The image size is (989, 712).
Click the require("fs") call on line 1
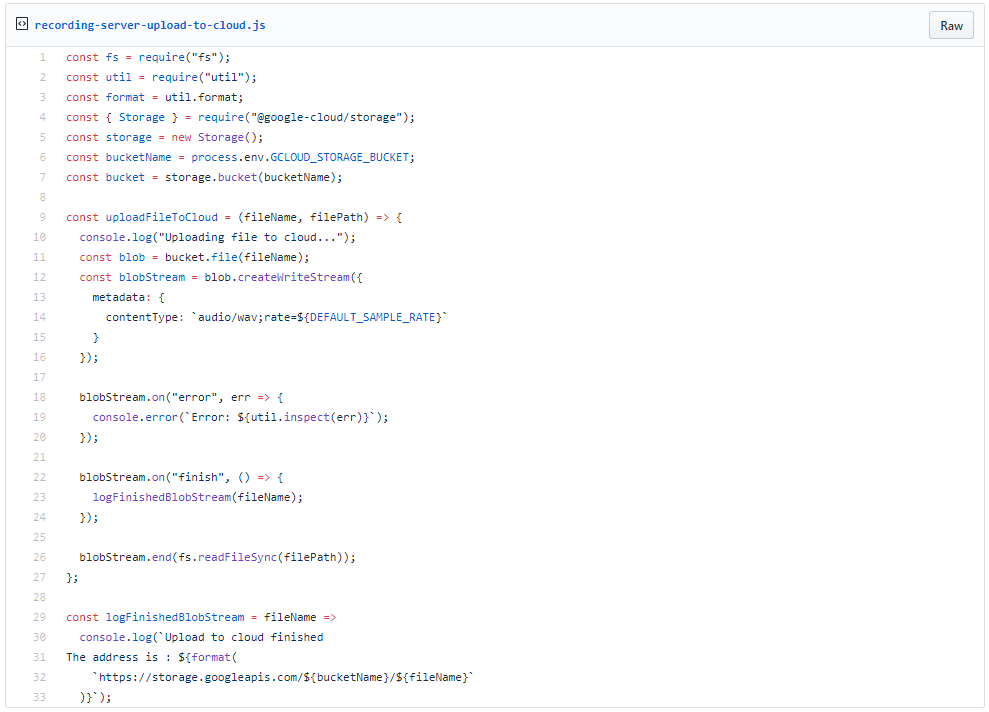181,57
